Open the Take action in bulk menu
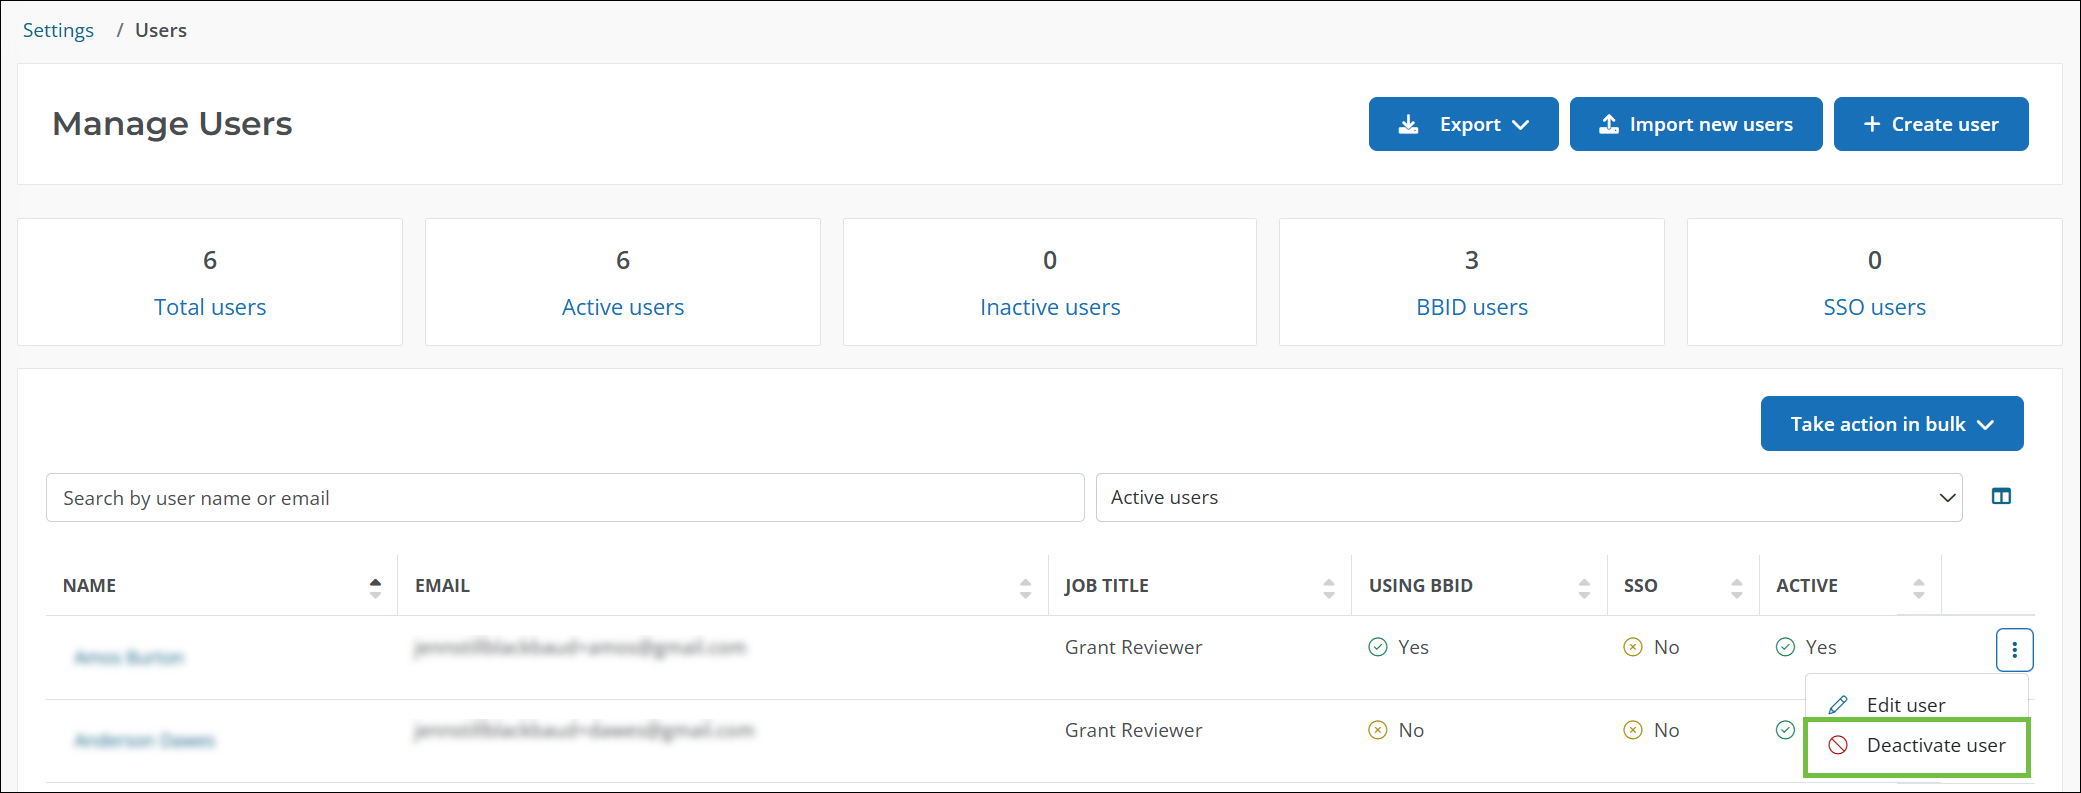Viewport: 2081px width, 793px height. tap(1891, 424)
